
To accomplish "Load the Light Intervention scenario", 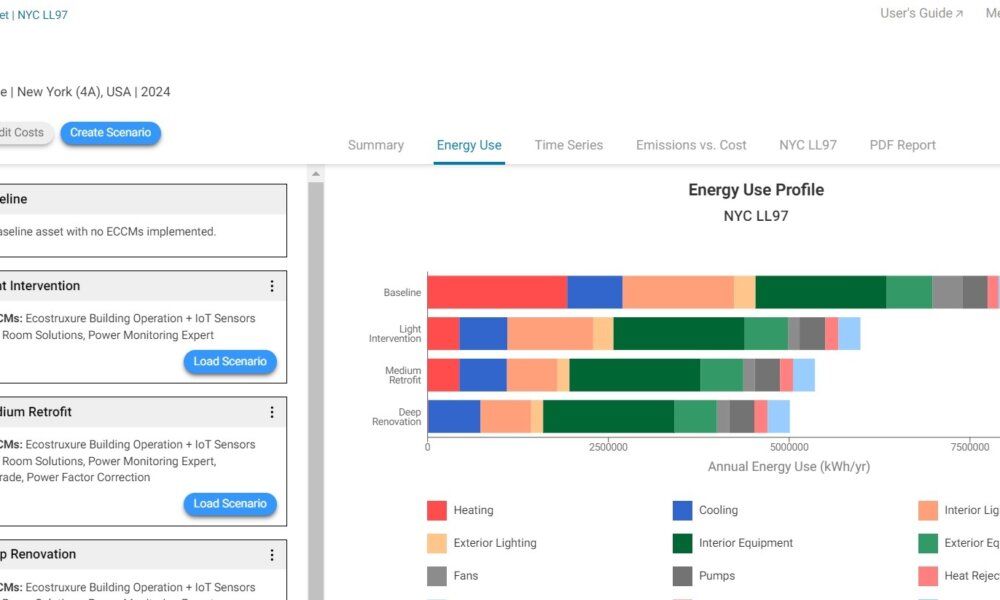I will click(x=230, y=362).
